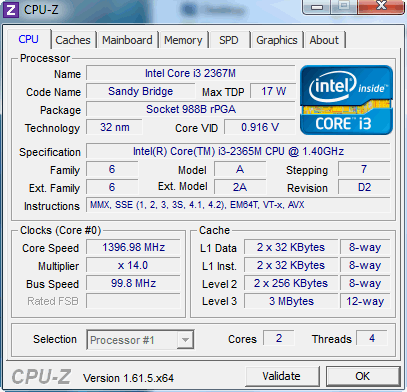Image resolution: width=407 pixels, height=392 pixels.
Task: Select the Memory tab
Action: [x=183, y=40]
